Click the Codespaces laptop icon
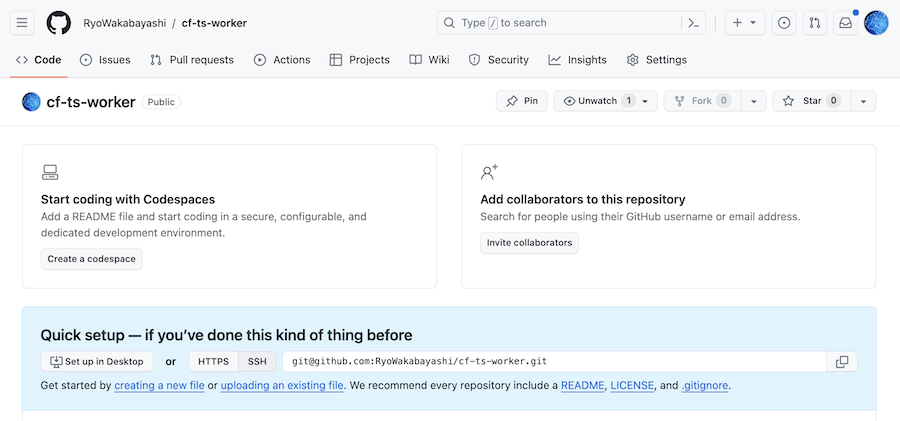900x421 pixels. [x=50, y=172]
